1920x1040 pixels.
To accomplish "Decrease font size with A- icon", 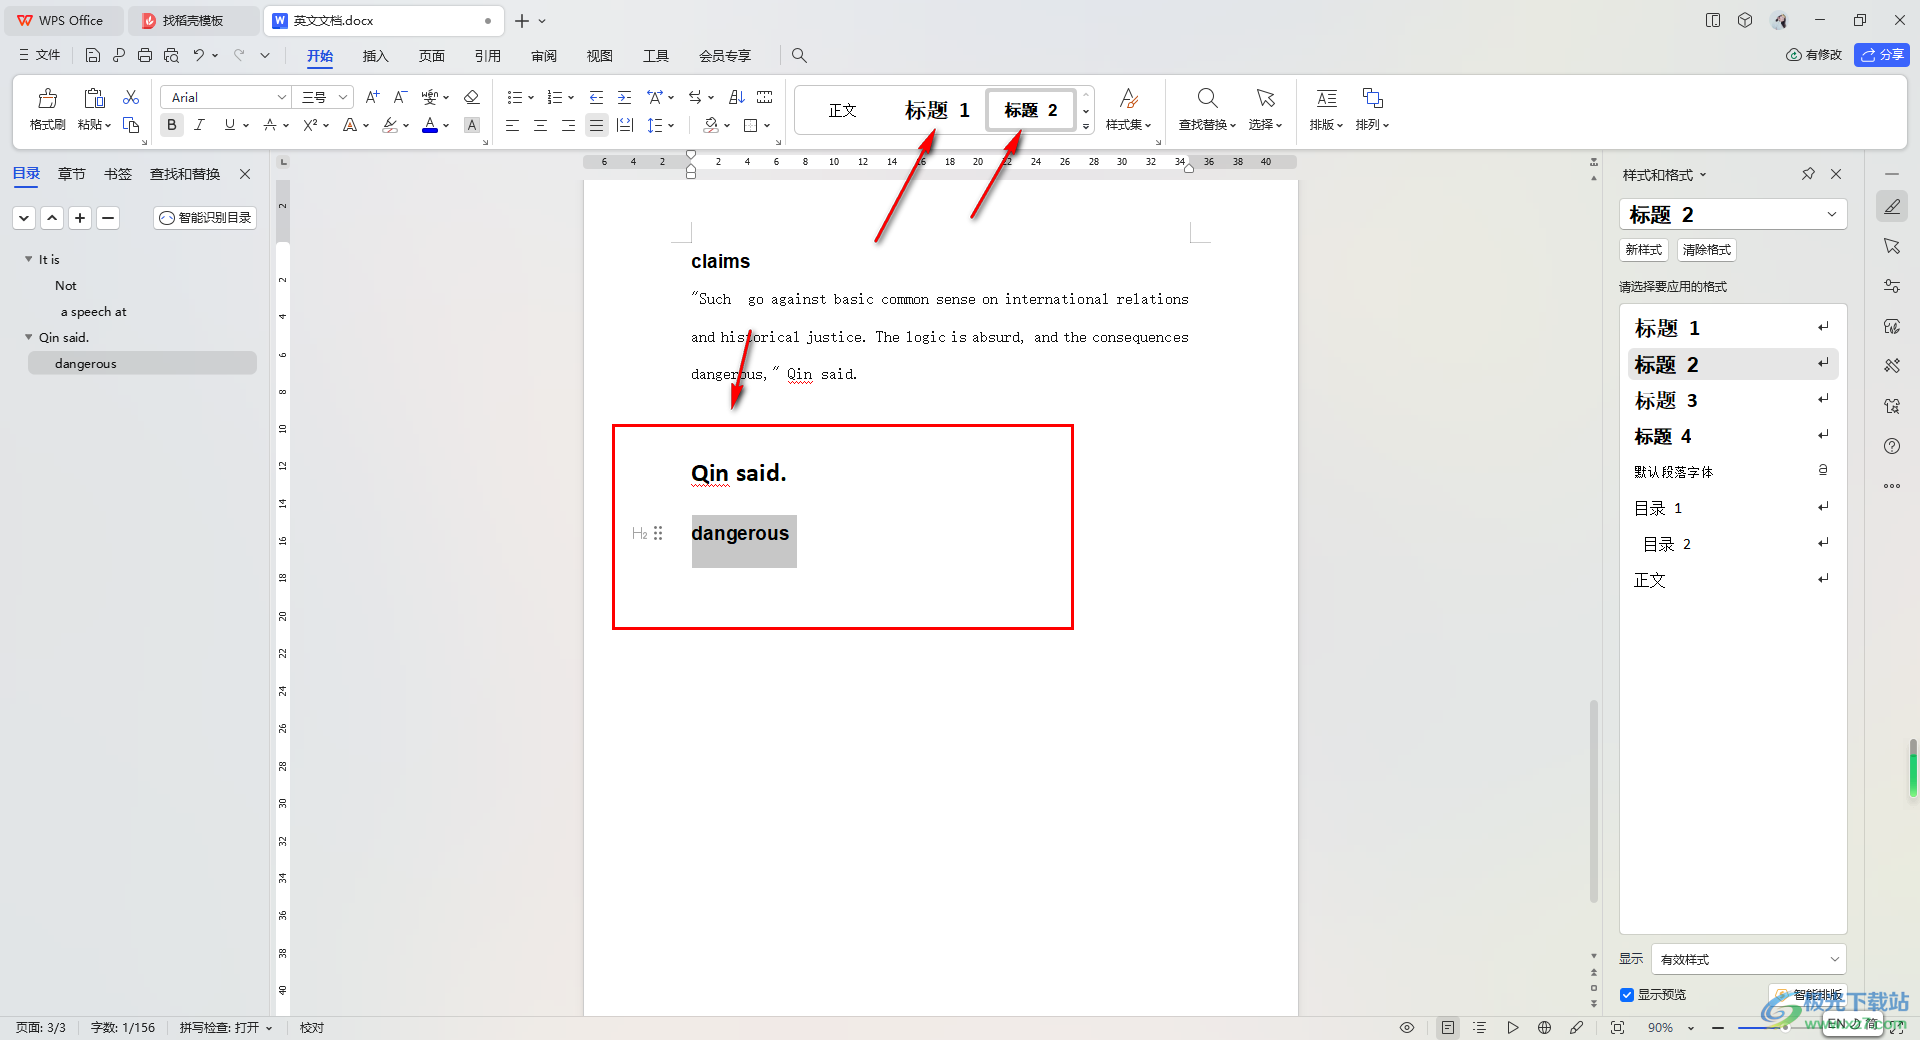I will 400,97.
